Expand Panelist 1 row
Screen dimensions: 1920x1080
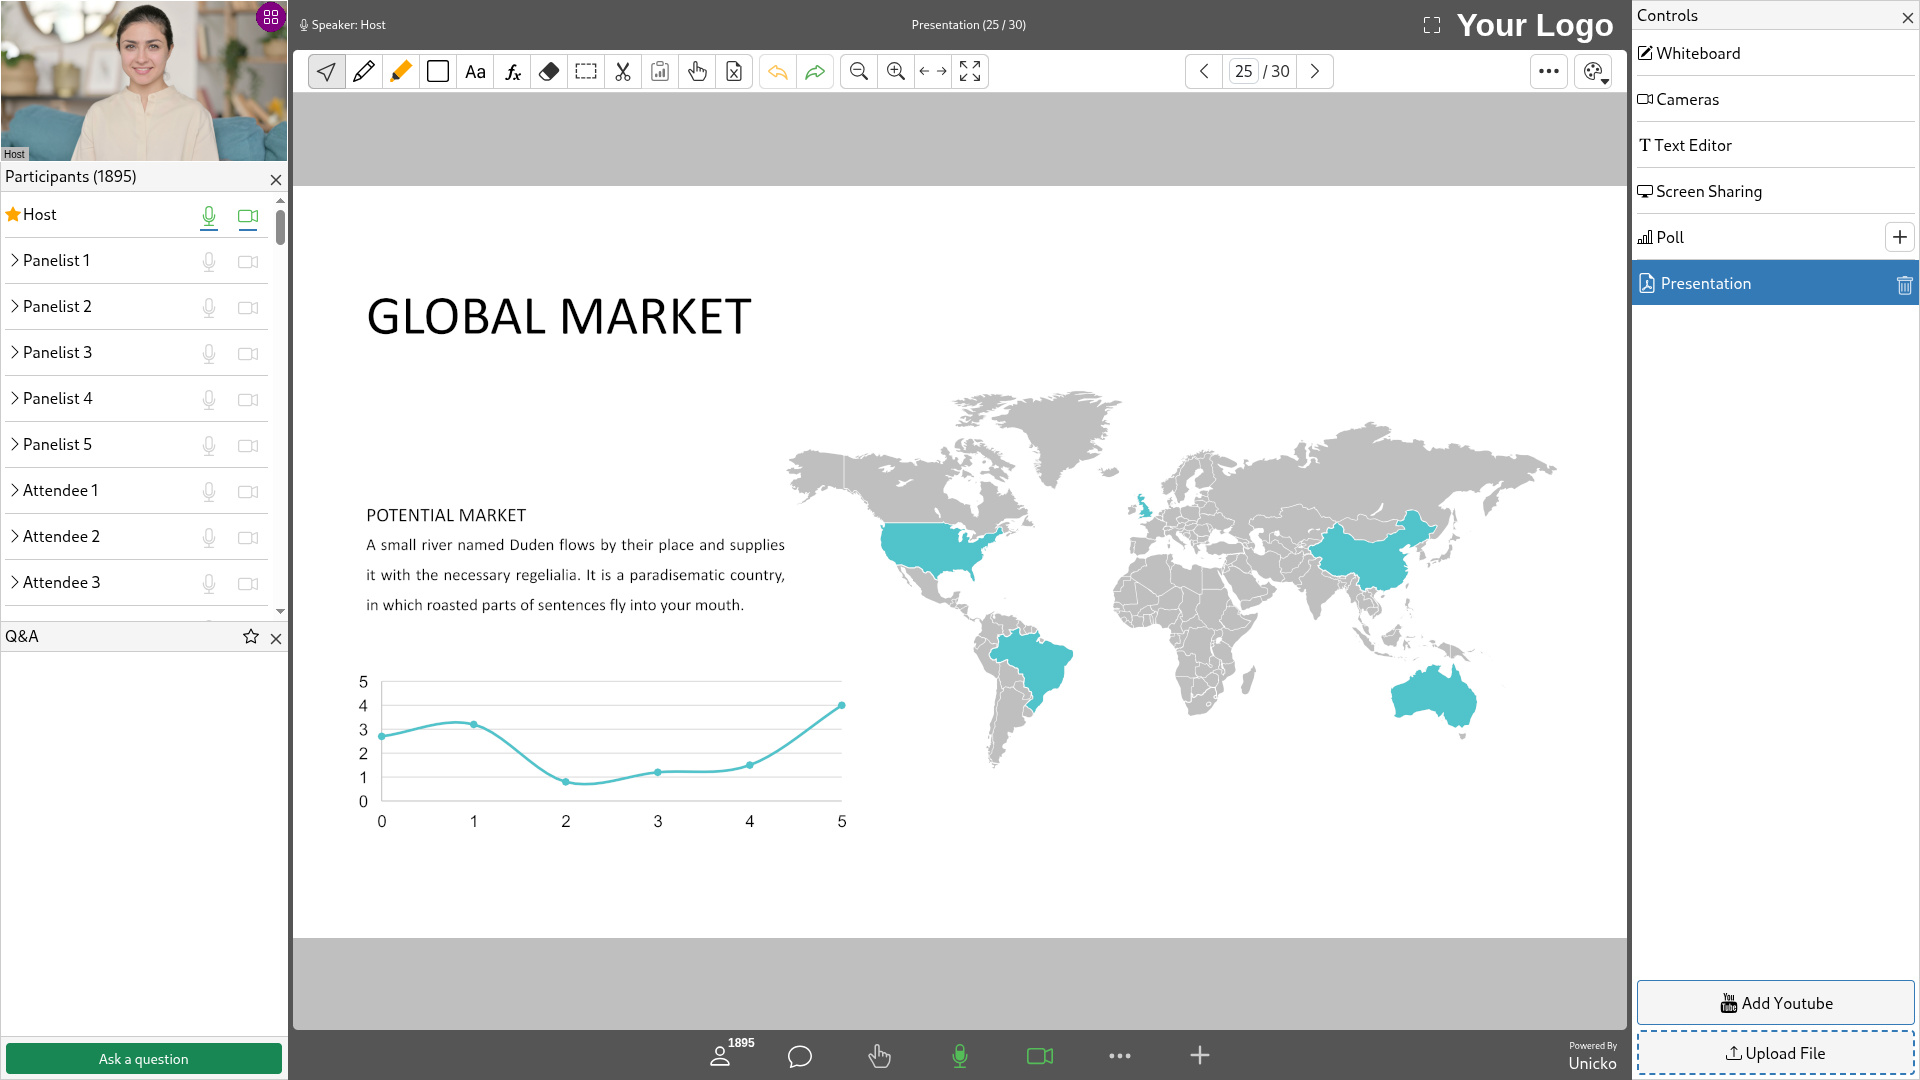pyautogui.click(x=15, y=260)
